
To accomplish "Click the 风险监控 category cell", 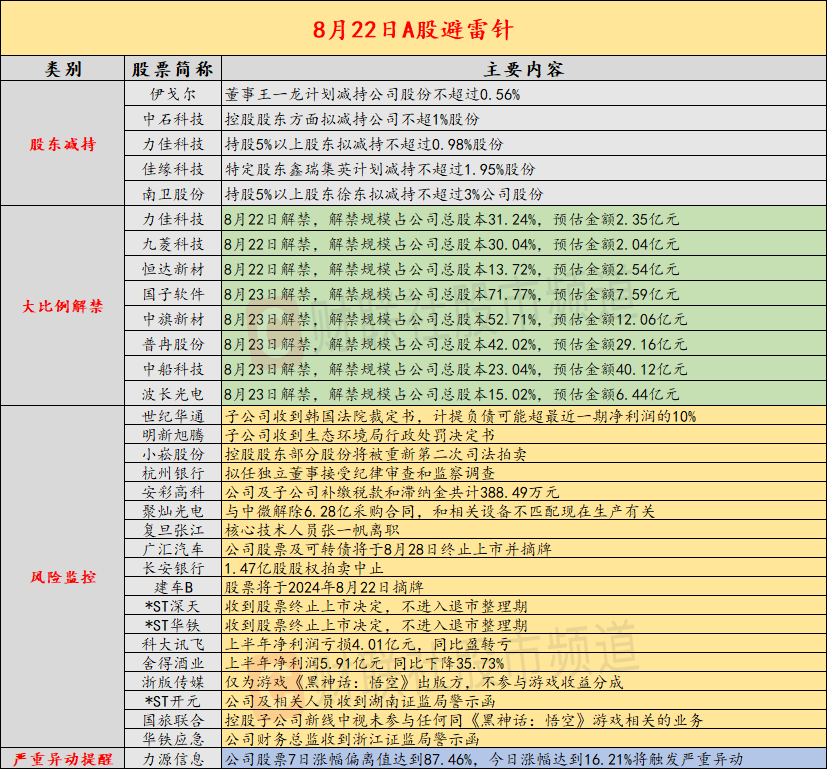I will point(63,577).
